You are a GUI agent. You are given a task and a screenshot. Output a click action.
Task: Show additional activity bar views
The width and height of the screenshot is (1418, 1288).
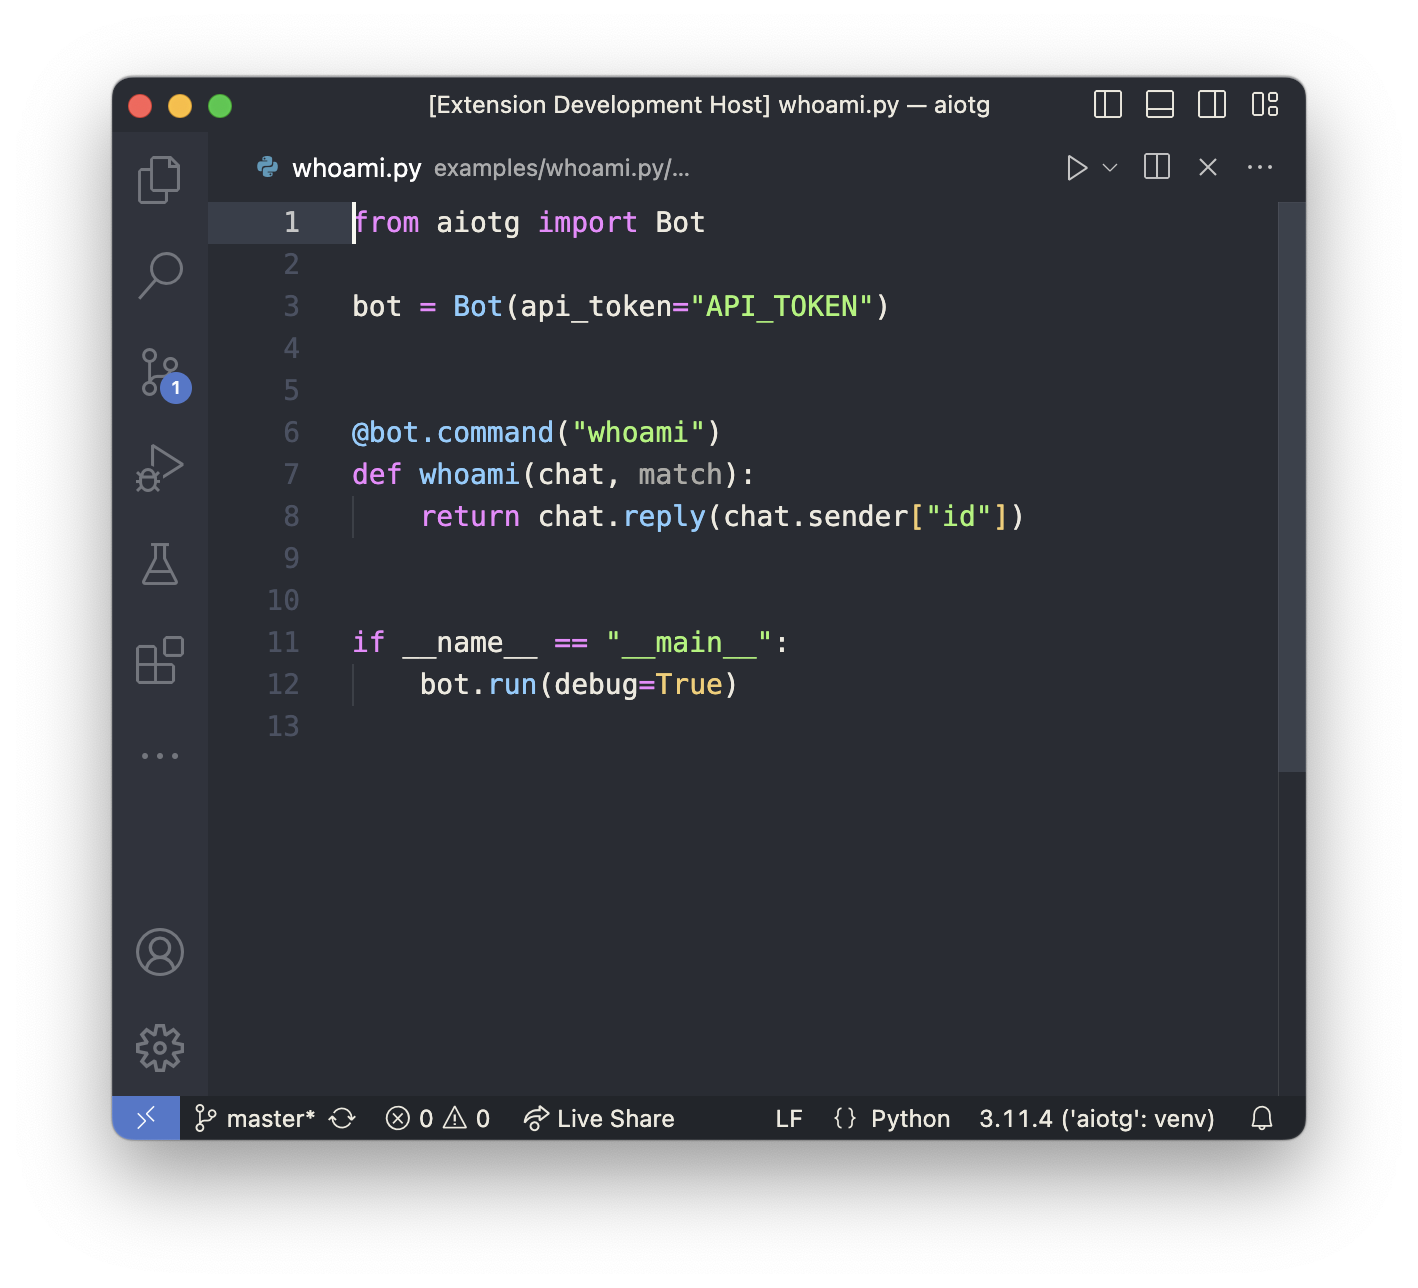click(159, 756)
